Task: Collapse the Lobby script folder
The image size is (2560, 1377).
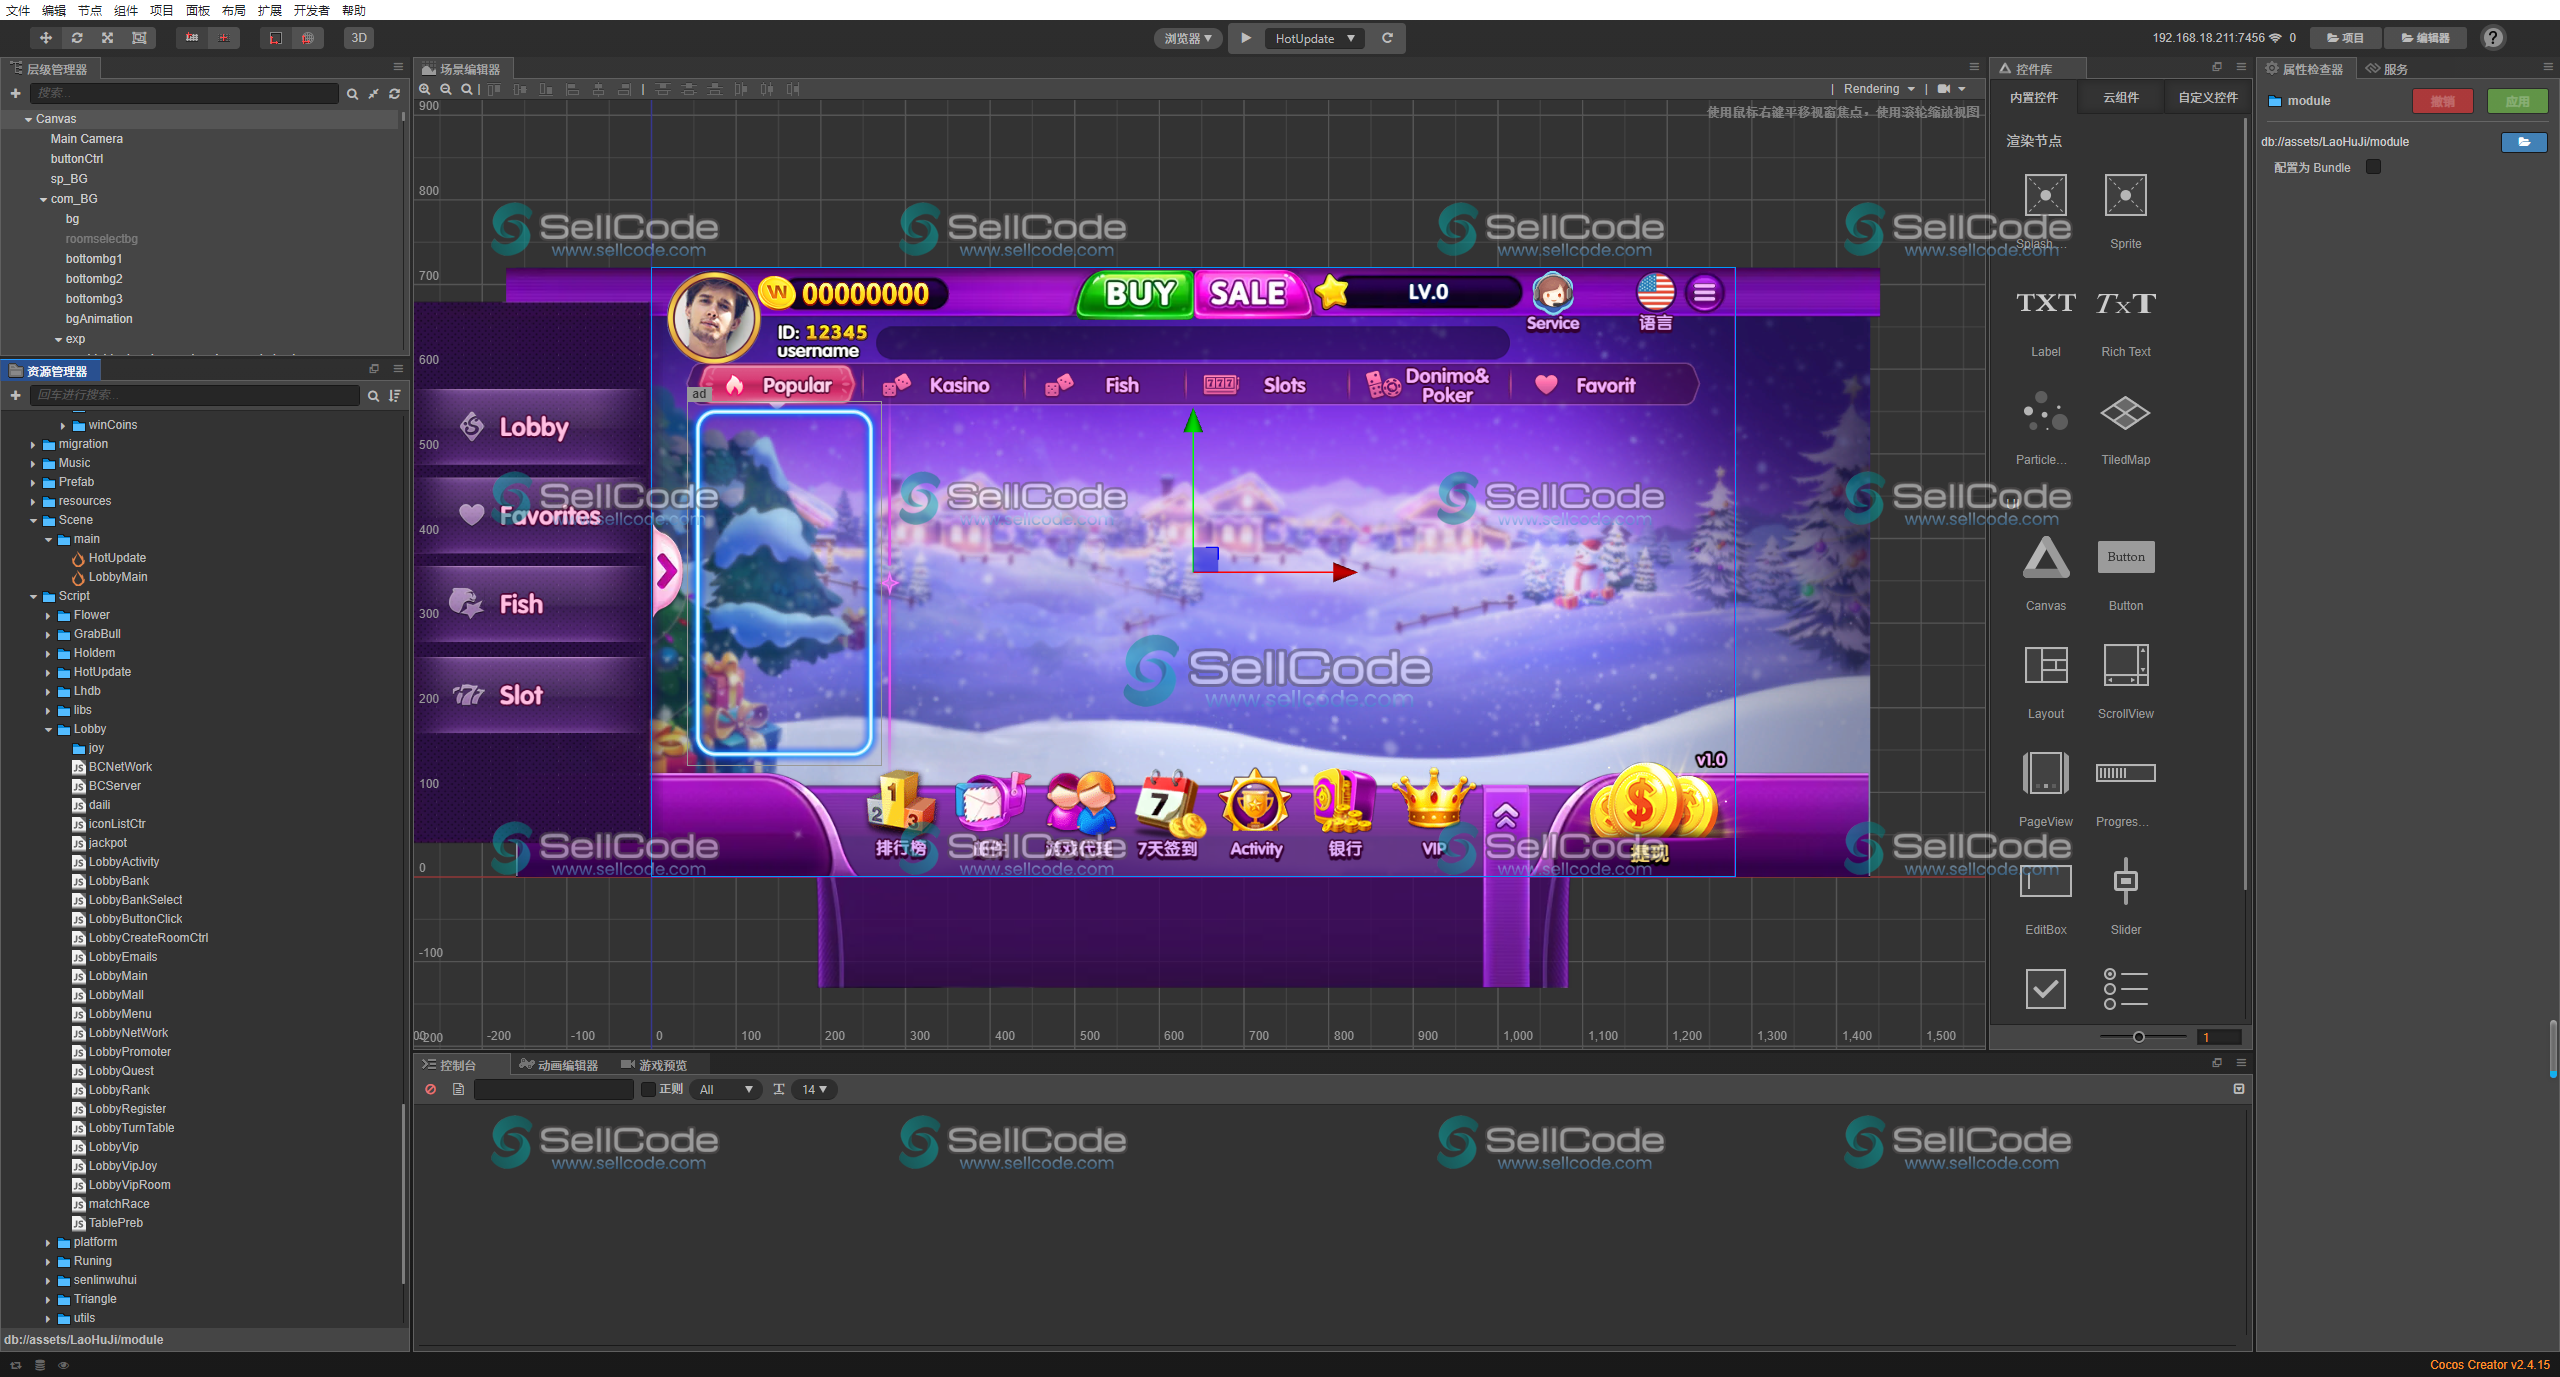Action: click(48, 730)
